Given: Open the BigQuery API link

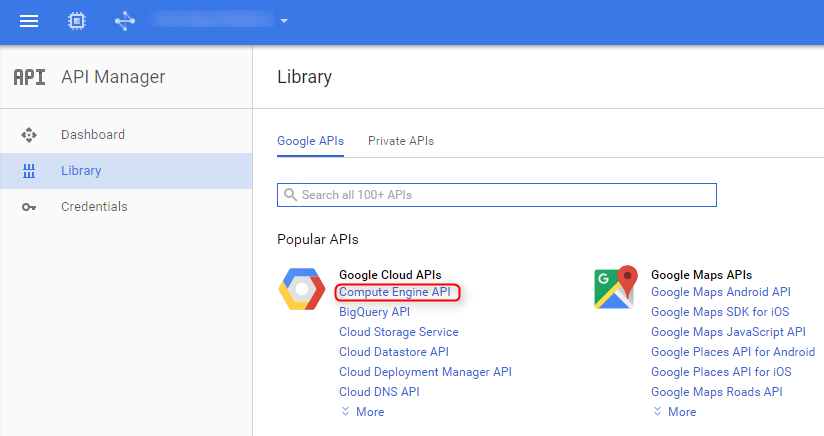Looking at the screenshot, I should (x=374, y=312).
